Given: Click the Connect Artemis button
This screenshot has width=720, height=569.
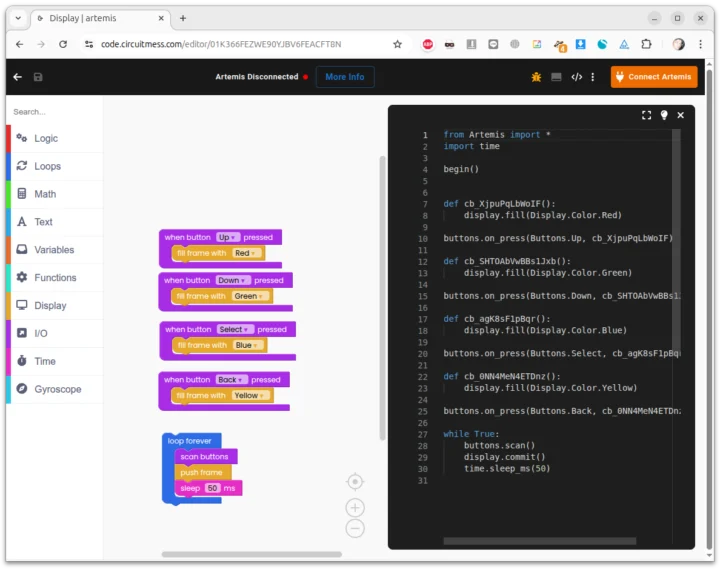Looking at the screenshot, I should 654,77.
